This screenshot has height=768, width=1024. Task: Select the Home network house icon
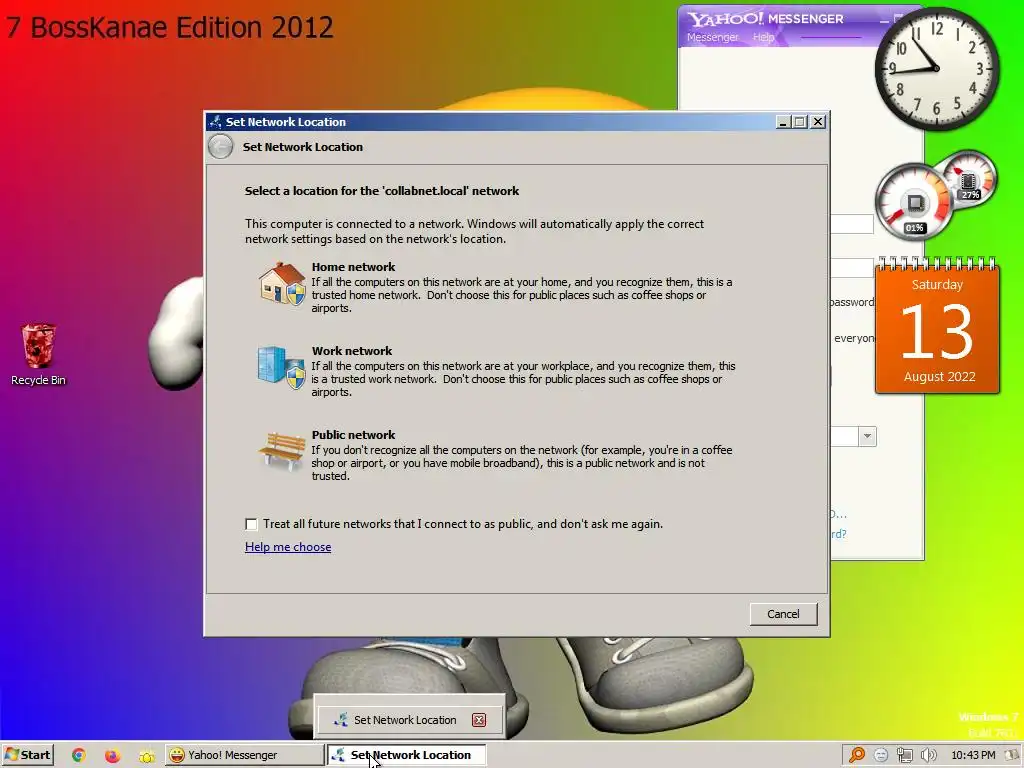[282, 283]
